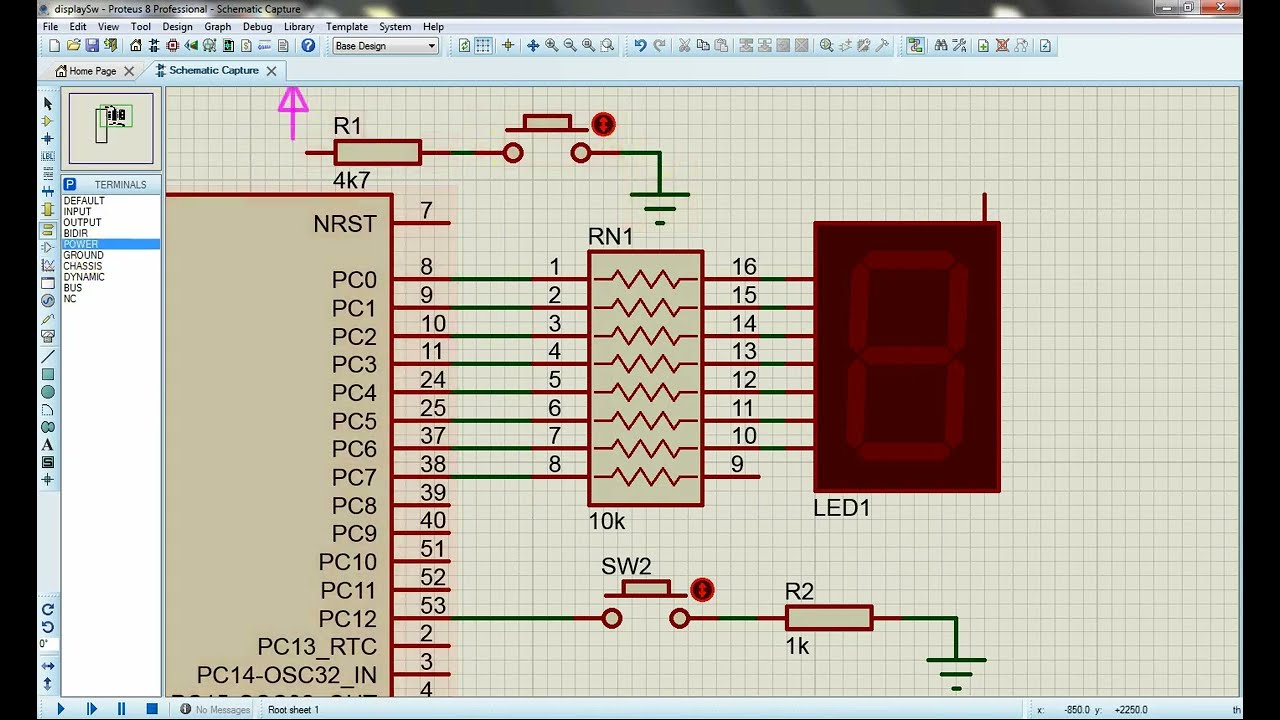Click the overview thumbnail preview
Screen dimensions: 1280x720
[111, 128]
